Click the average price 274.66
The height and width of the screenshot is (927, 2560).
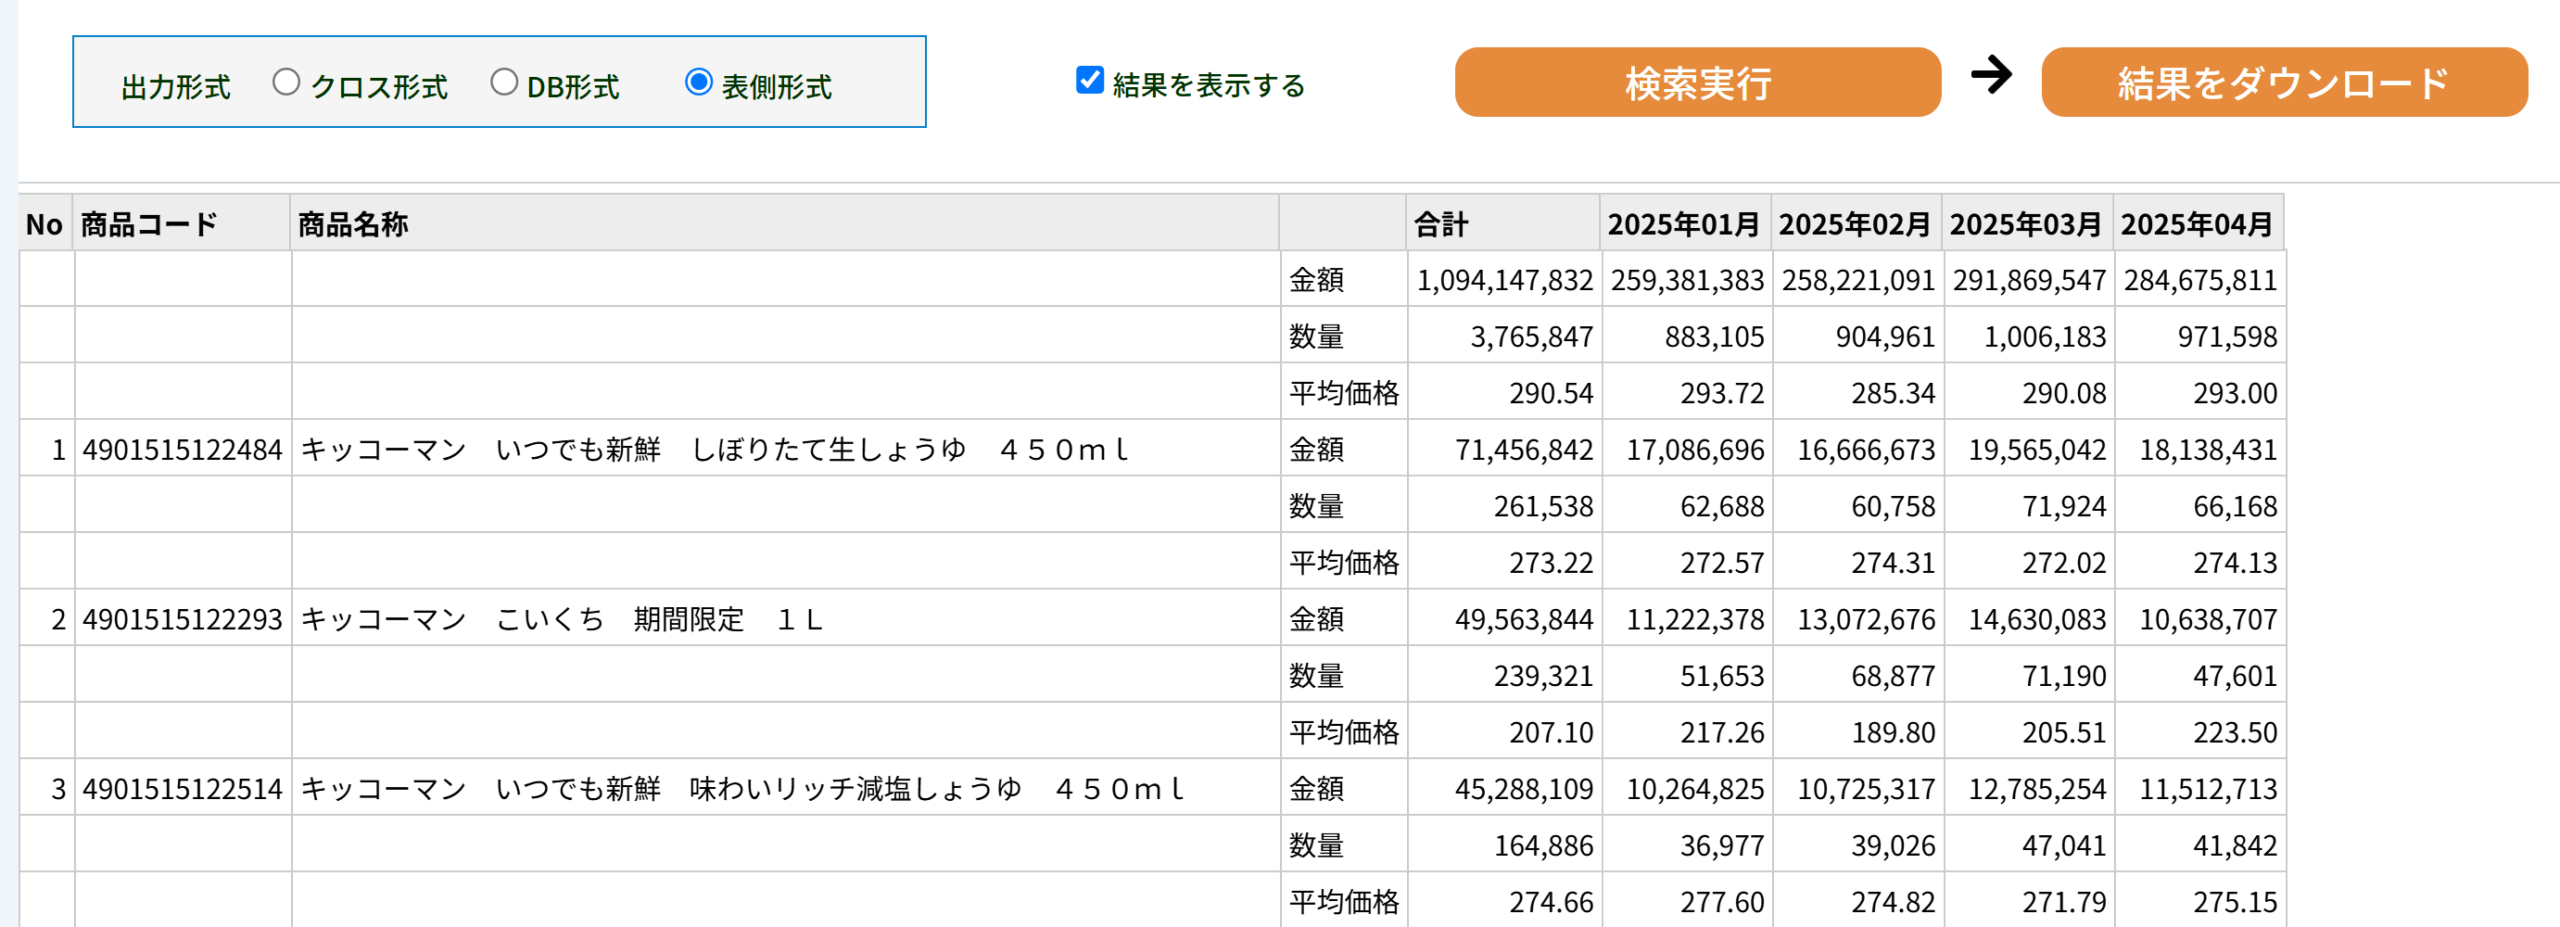tap(1504, 902)
